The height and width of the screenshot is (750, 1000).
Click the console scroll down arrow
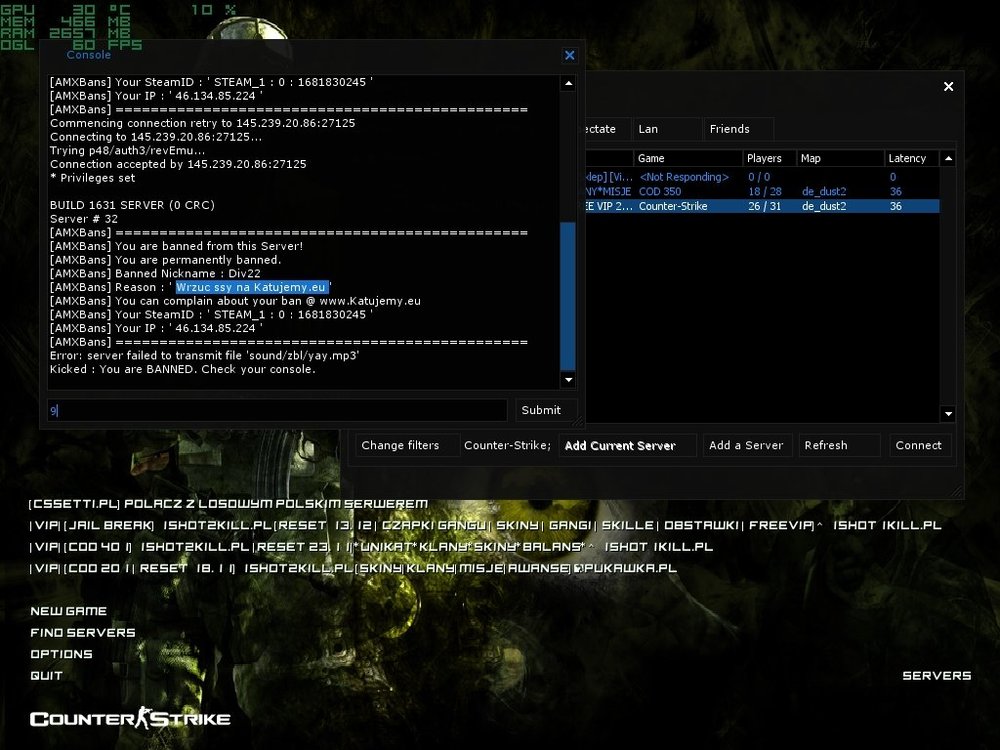(x=568, y=379)
